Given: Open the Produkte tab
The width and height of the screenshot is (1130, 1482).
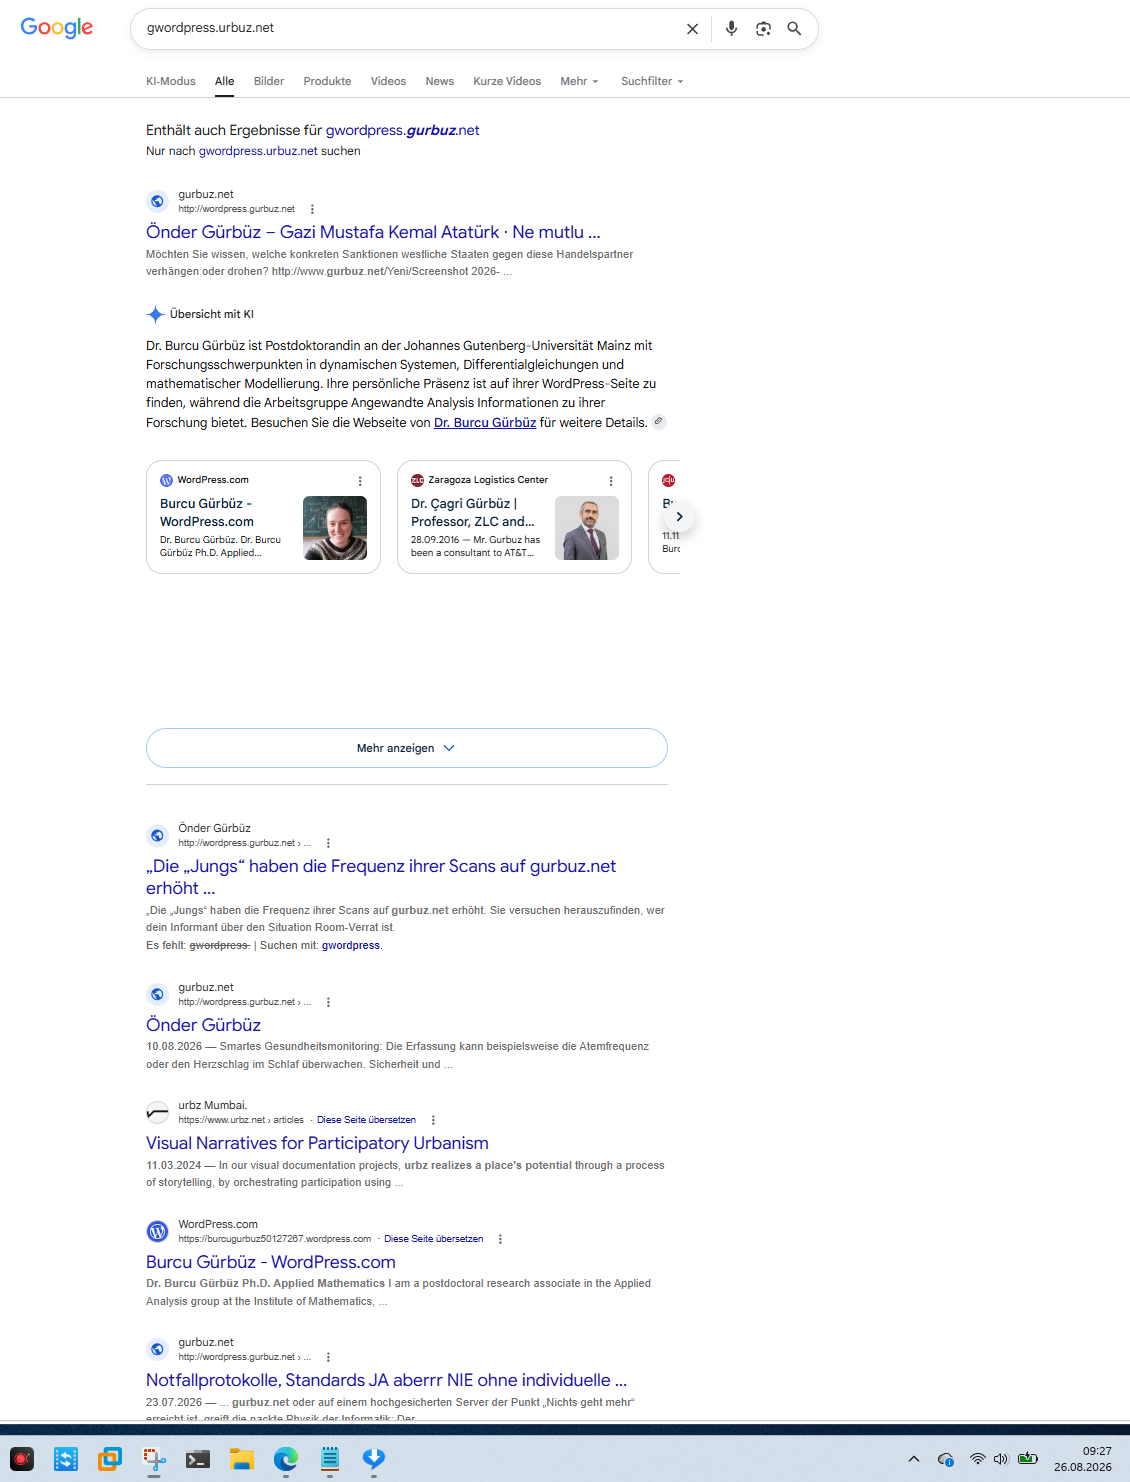Looking at the screenshot, I should [327, 81].
